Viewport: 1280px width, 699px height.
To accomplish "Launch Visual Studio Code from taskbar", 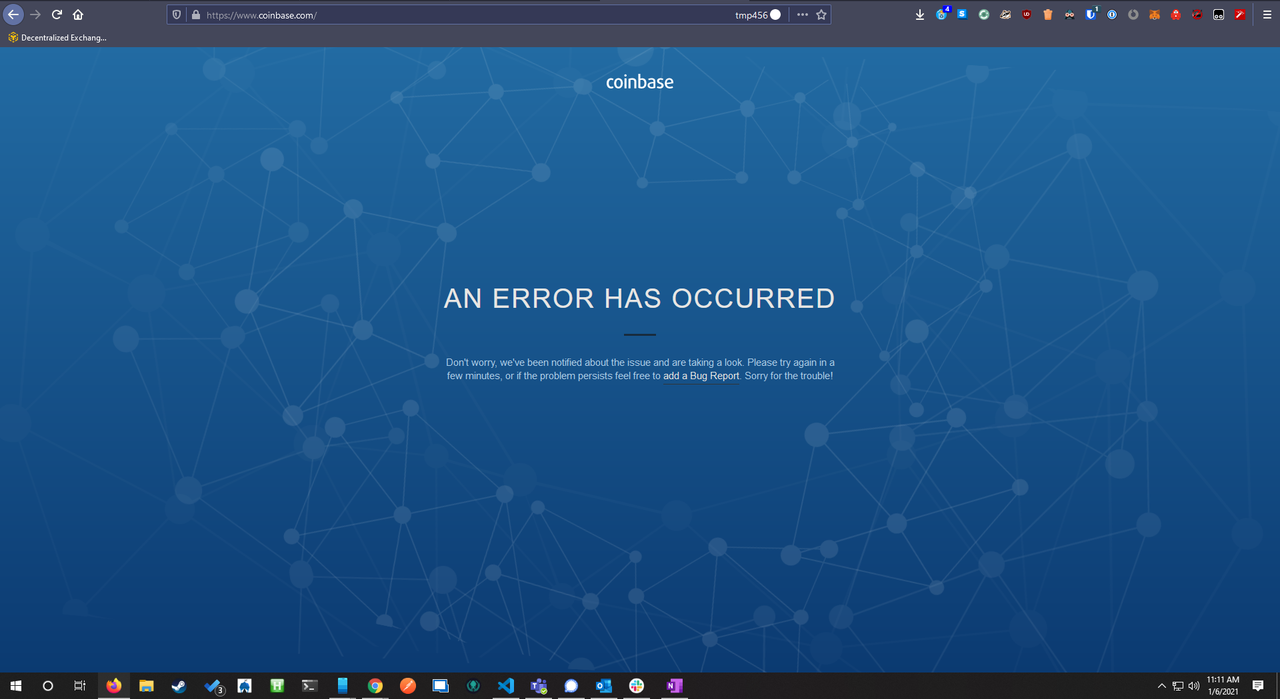I will click(x=505, y=686).
